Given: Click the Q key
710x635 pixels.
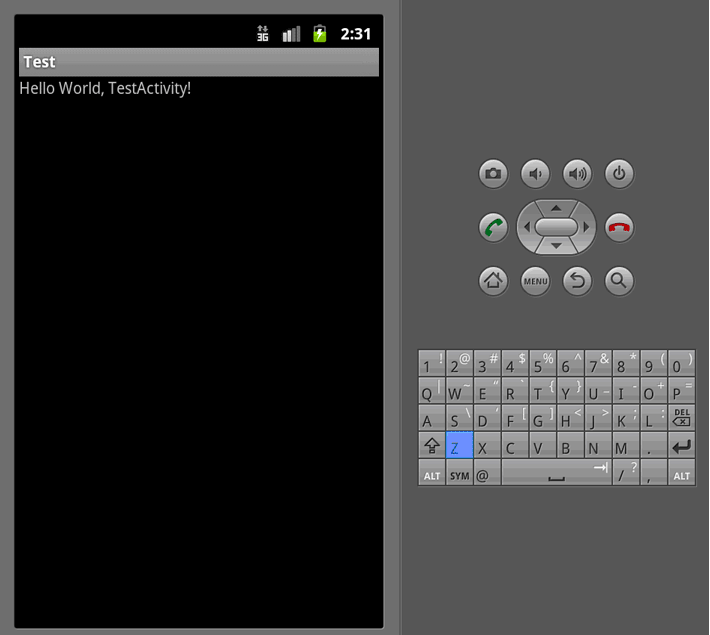Looking at the screenshot, I should [x=432, y=390].
